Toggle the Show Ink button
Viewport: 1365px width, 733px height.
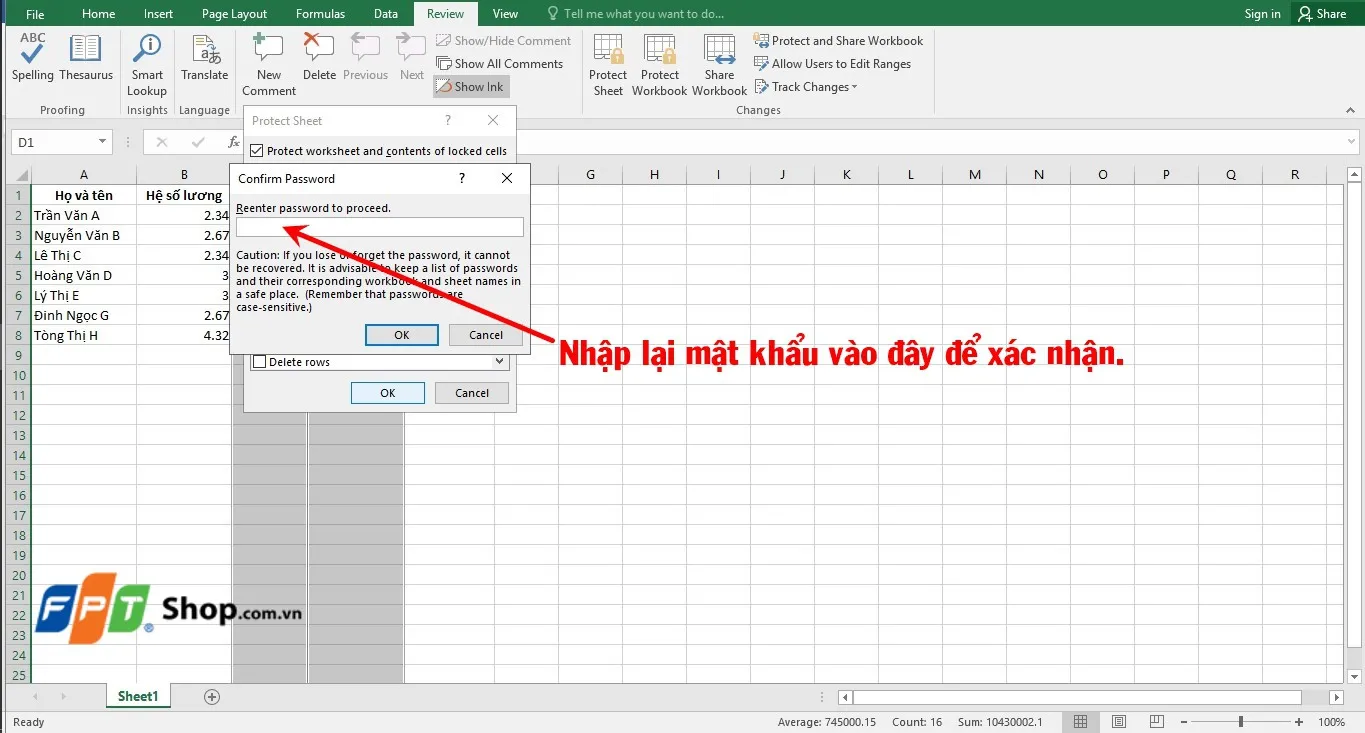click(471, 87)
